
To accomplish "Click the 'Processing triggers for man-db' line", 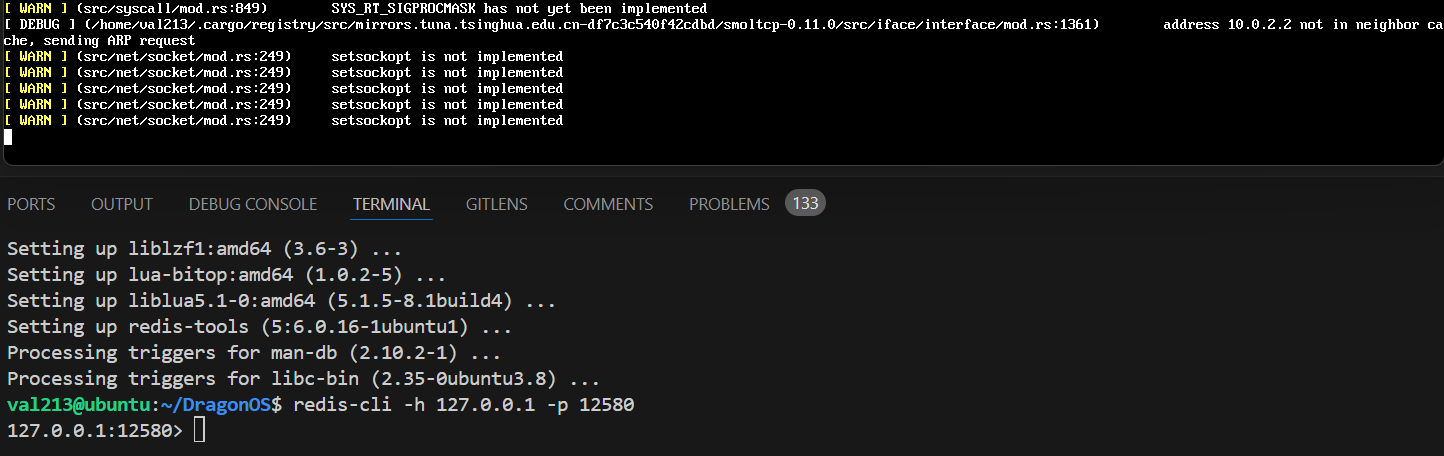I will click(254, 353).
